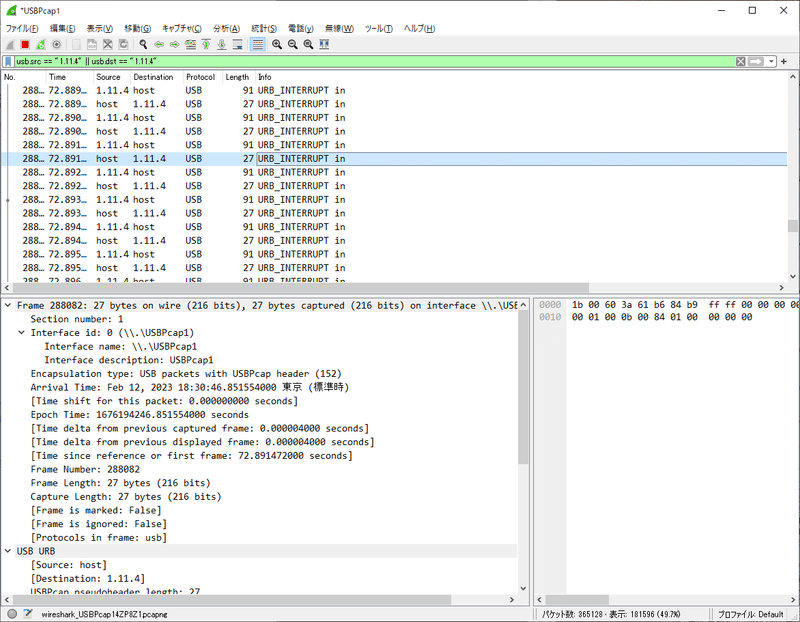800x622 pixels.
Task: Add a filter button with plus
Action: coord(784,62)
